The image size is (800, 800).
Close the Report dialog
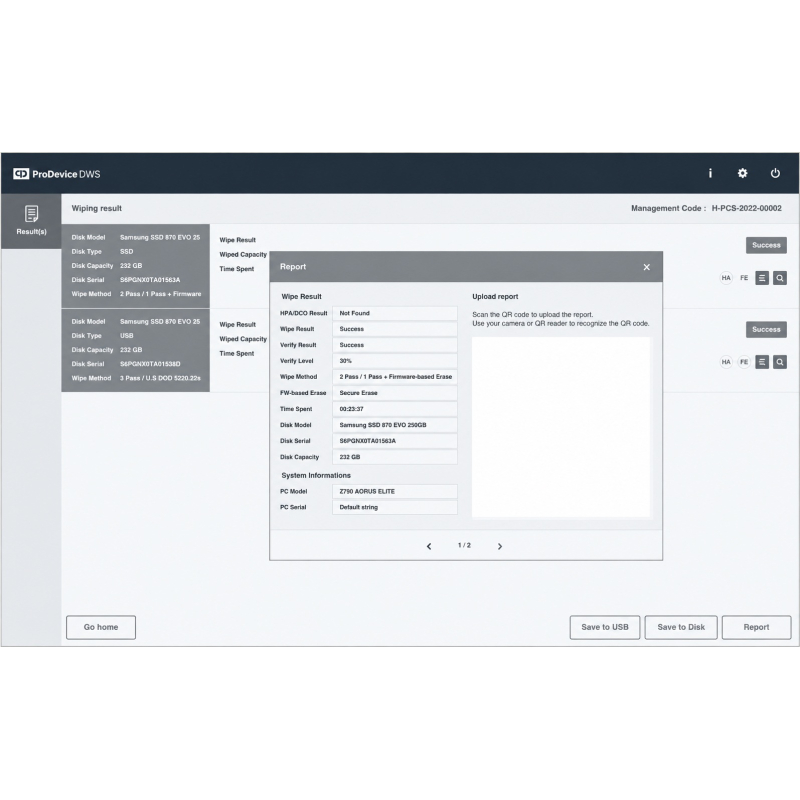646,267
